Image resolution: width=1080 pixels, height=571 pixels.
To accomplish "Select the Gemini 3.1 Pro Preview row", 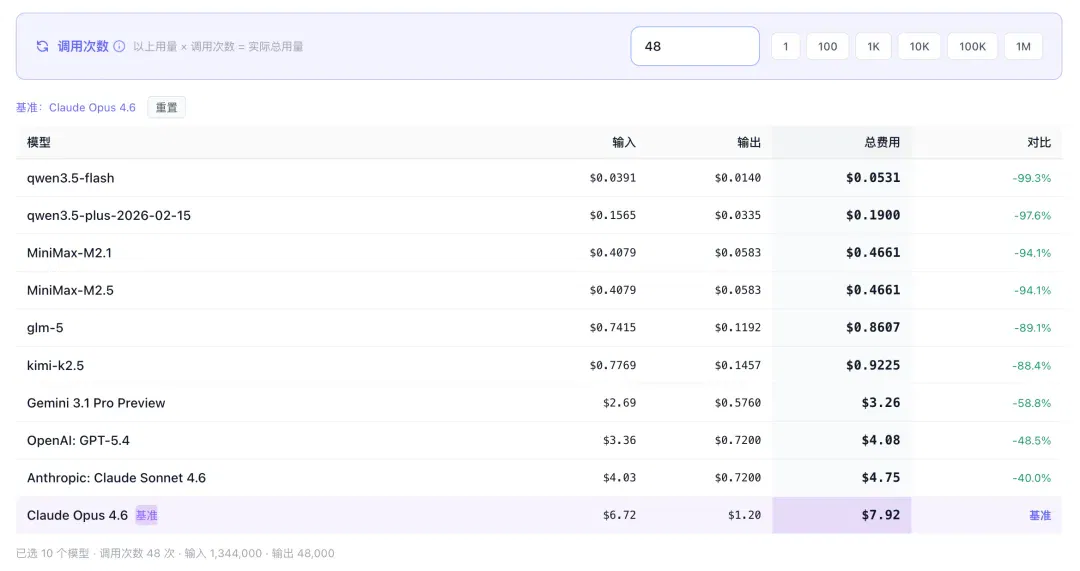I will pyautogui.click(x=539, y=403).
